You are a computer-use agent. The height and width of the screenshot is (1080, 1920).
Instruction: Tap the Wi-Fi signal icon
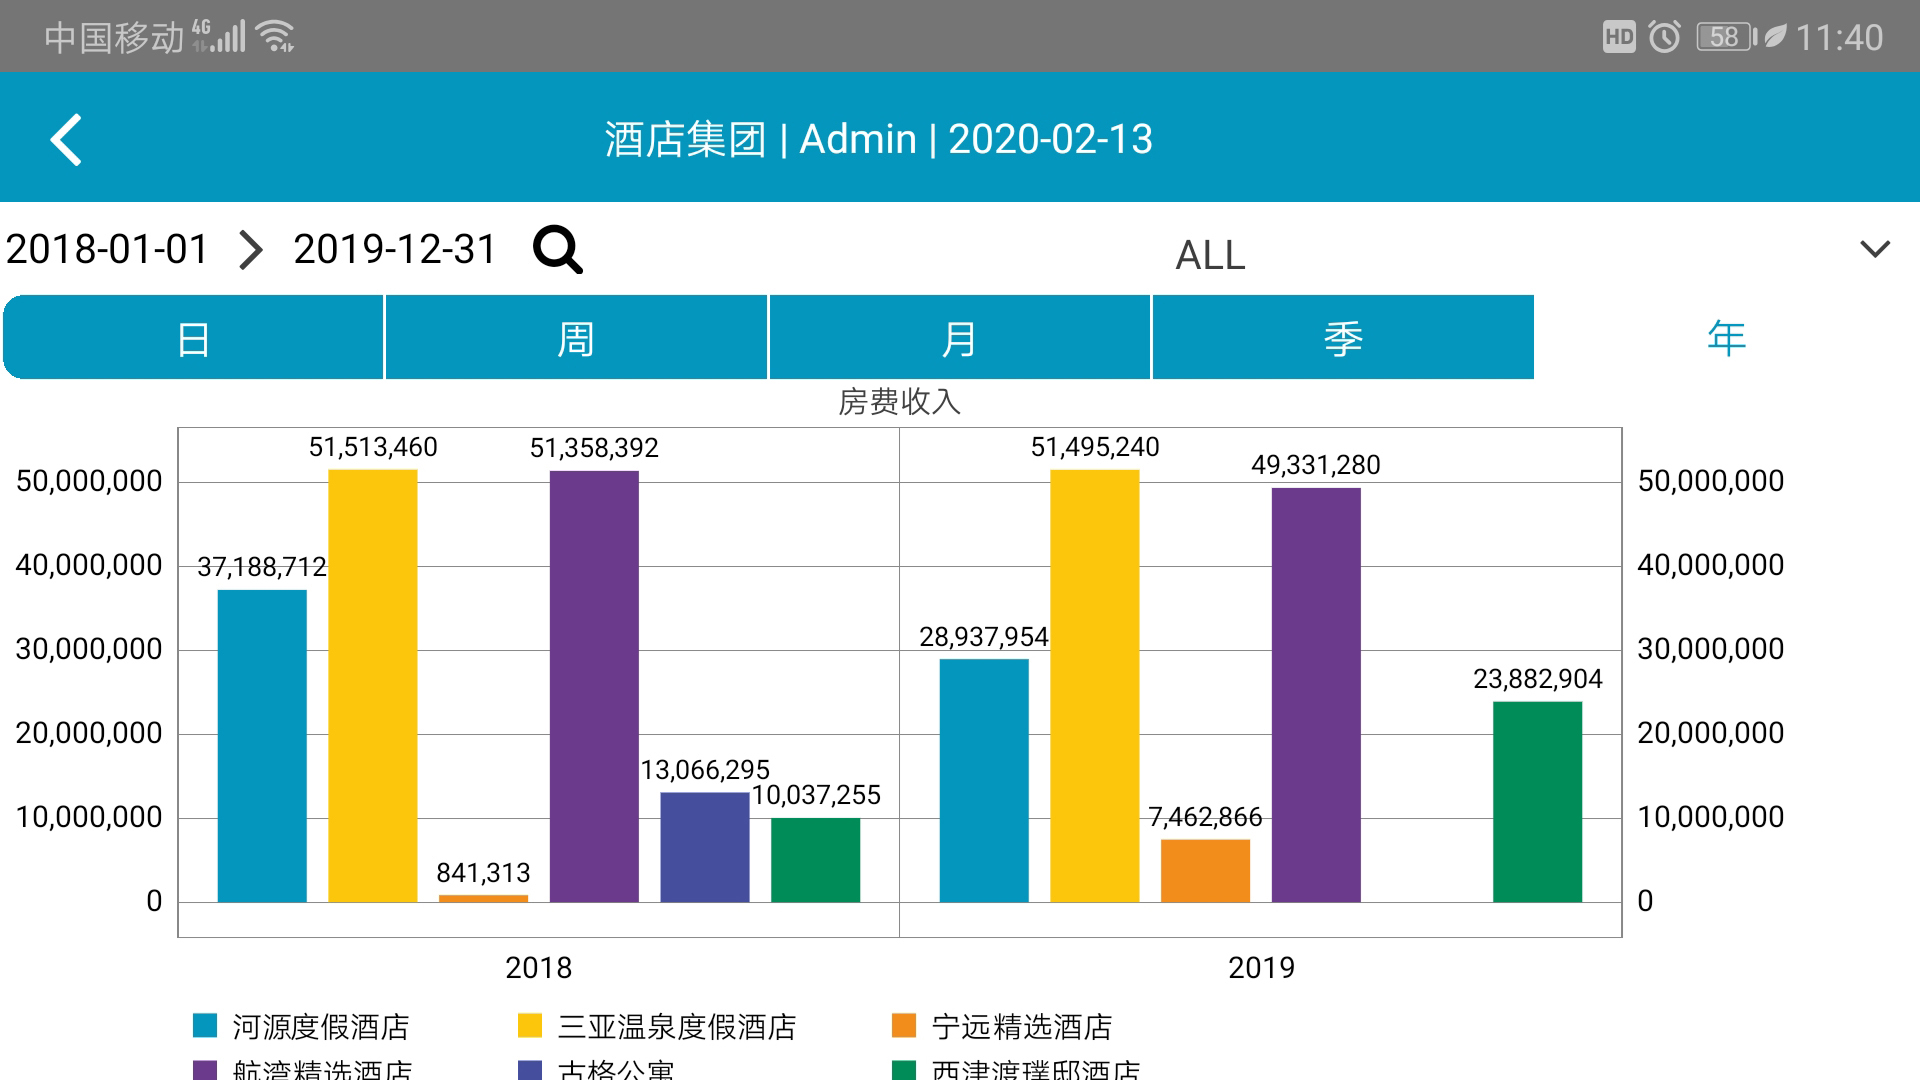275,37
